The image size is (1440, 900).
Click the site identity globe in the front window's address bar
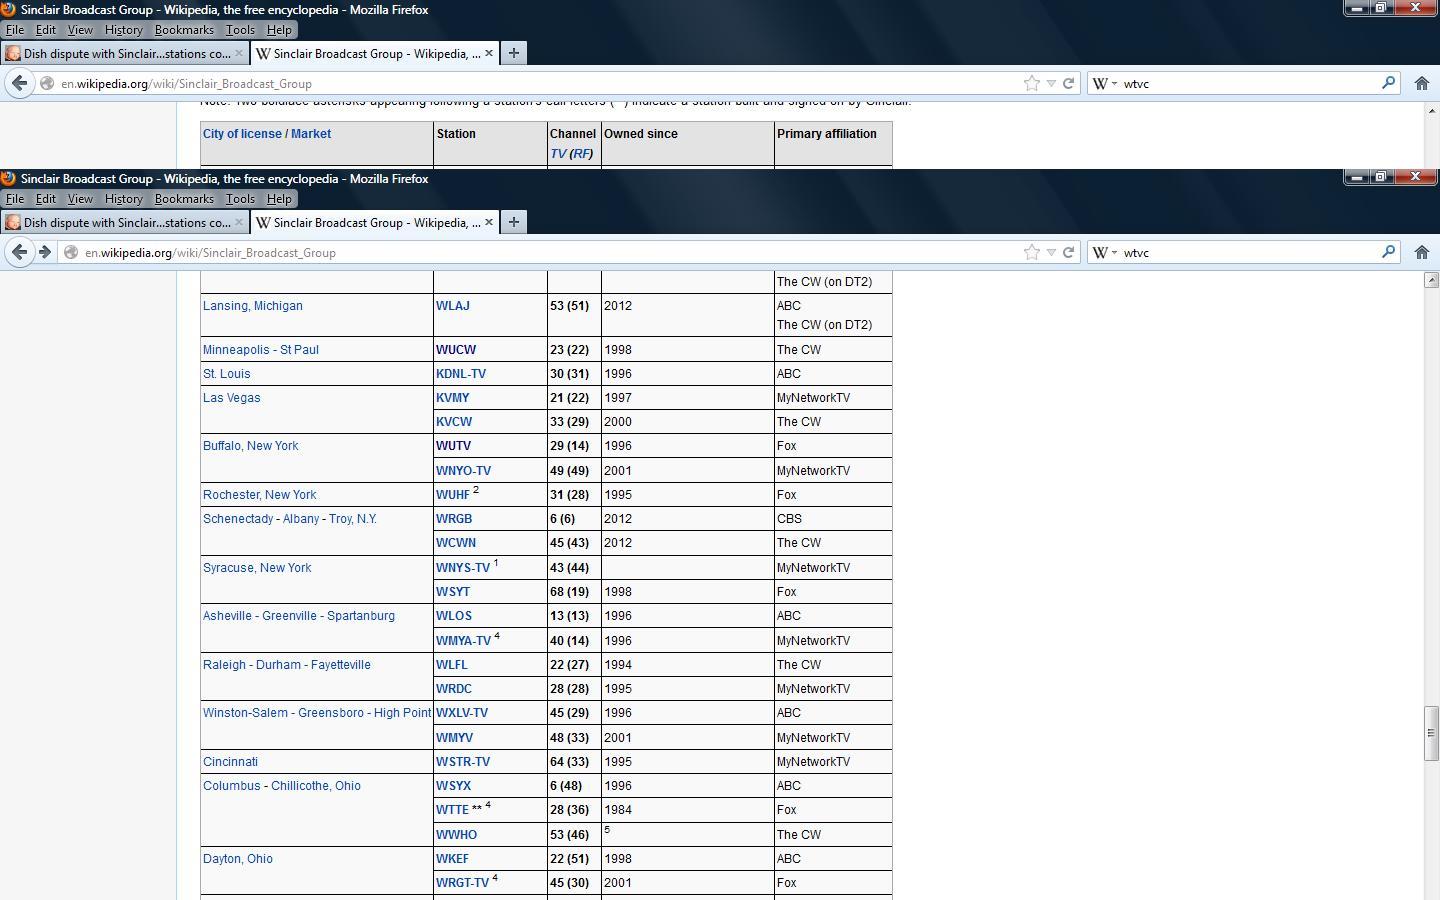[x=71, y=252]
